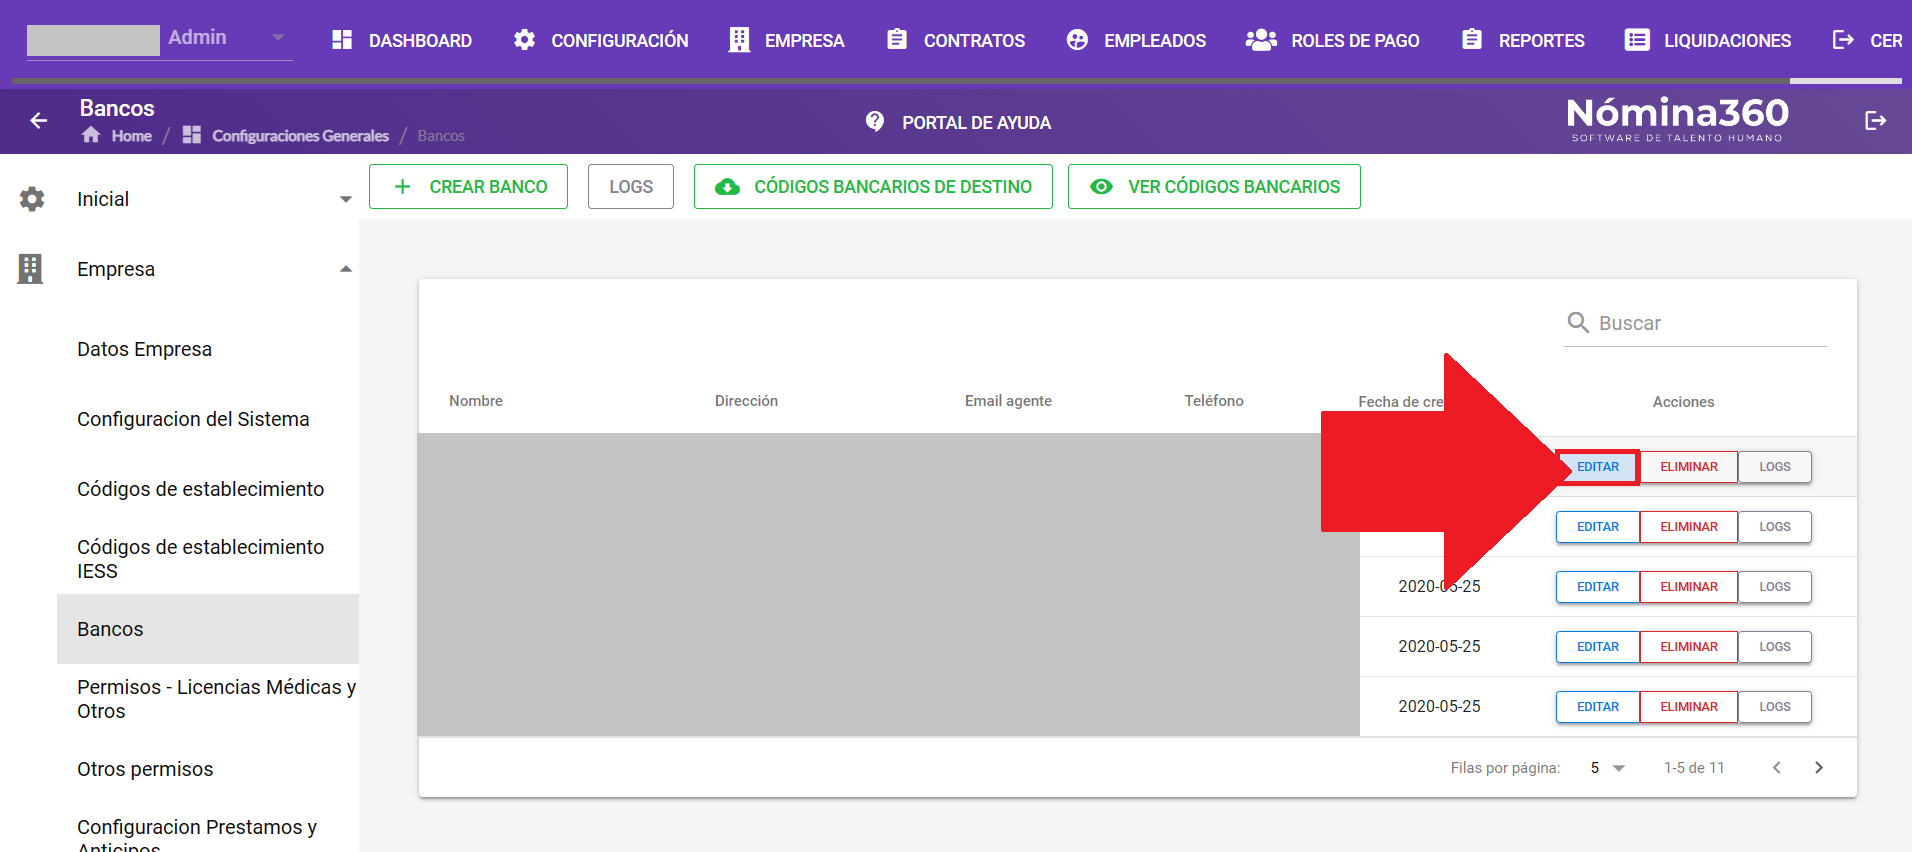Click the building icon next to Empresa sidebar
This screenshot has height=852, width=1912.
pos(30,269)
